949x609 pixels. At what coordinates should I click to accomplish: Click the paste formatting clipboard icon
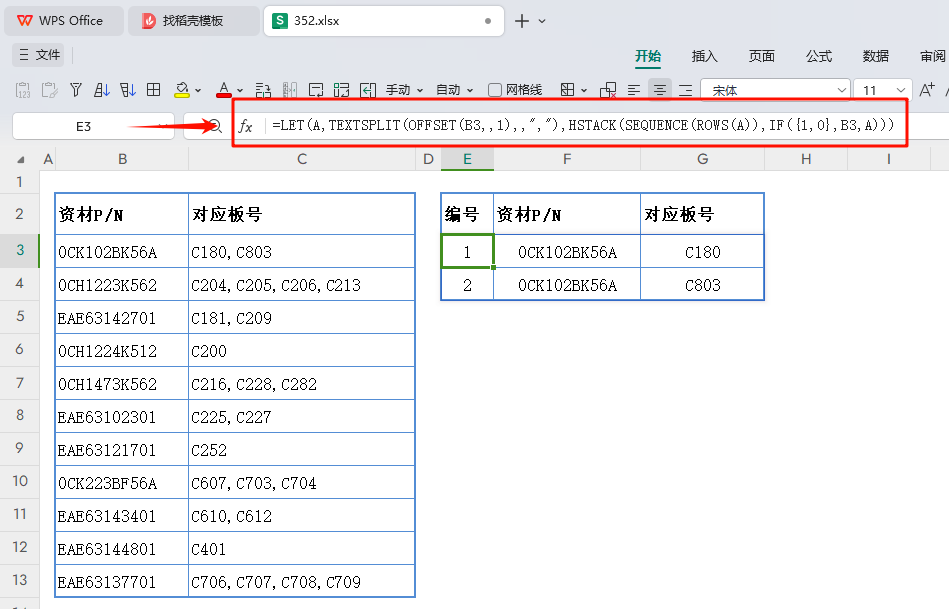click(x=50, y=90)
